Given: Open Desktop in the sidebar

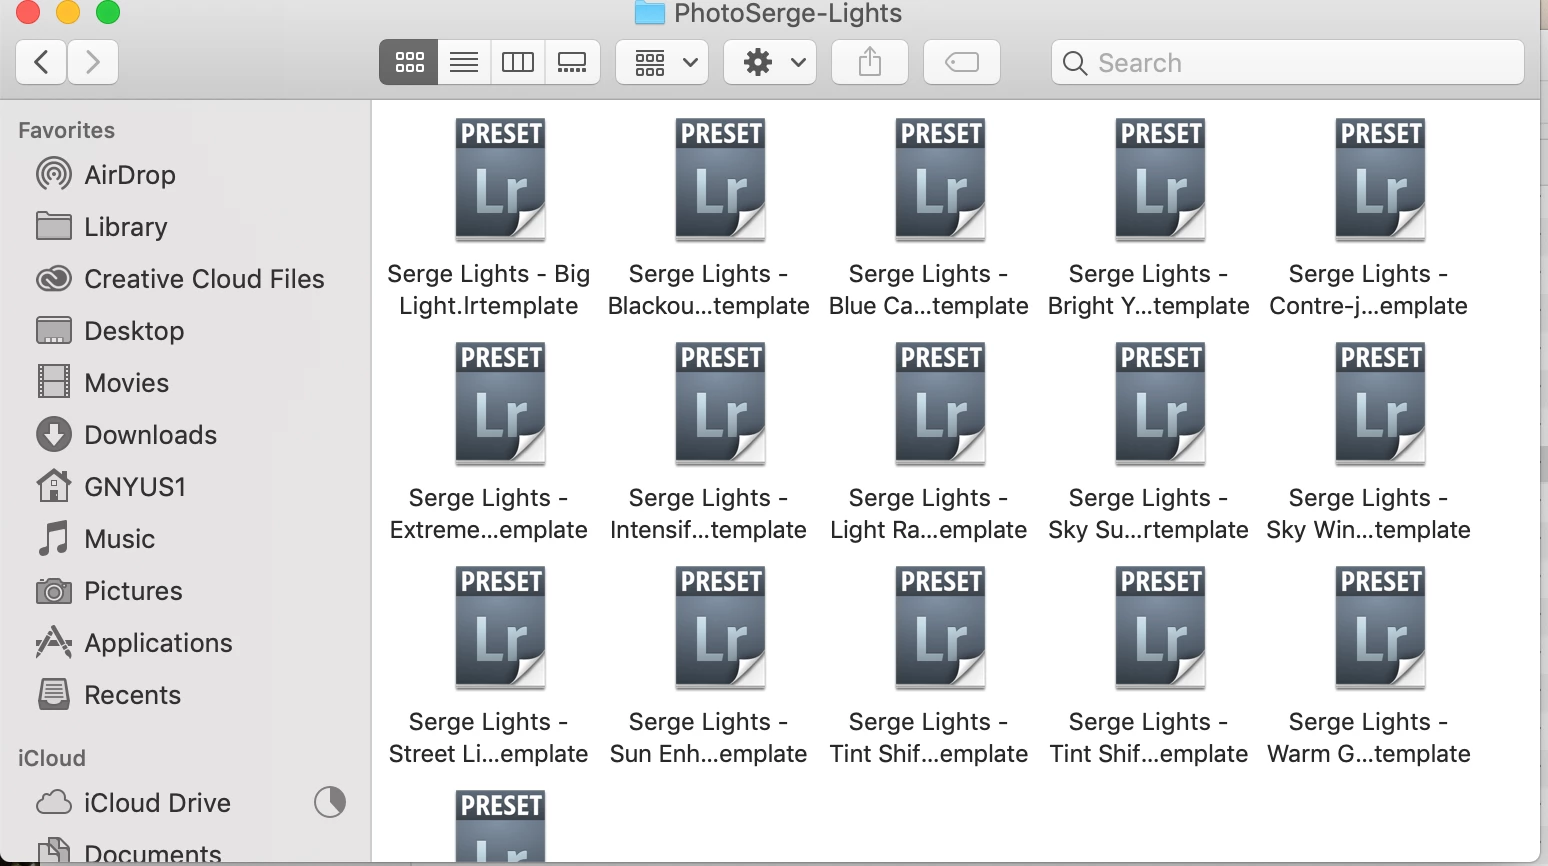Looking at the screenshot, I should 110,331.
